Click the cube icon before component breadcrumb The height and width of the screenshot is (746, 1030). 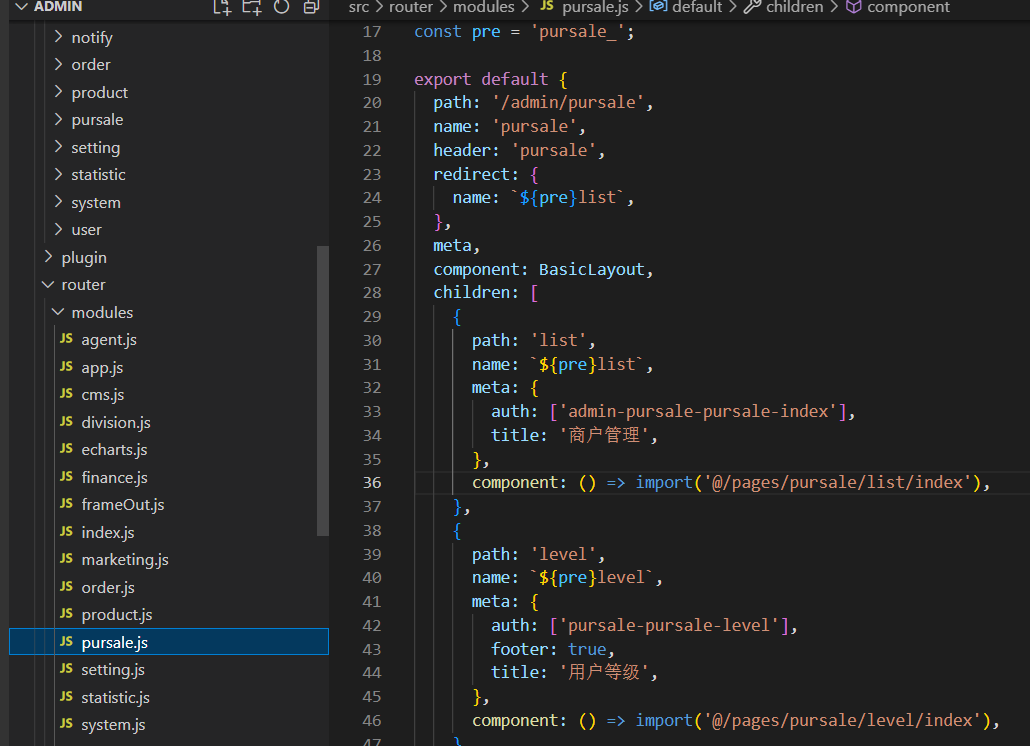[x=853, y=7]
